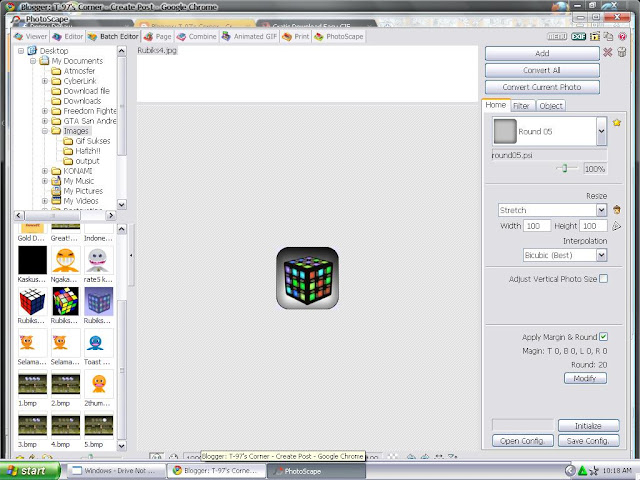640x480 pixels.
Task: Expand the CyberLink folder node
Action: (x=45, y=81)
